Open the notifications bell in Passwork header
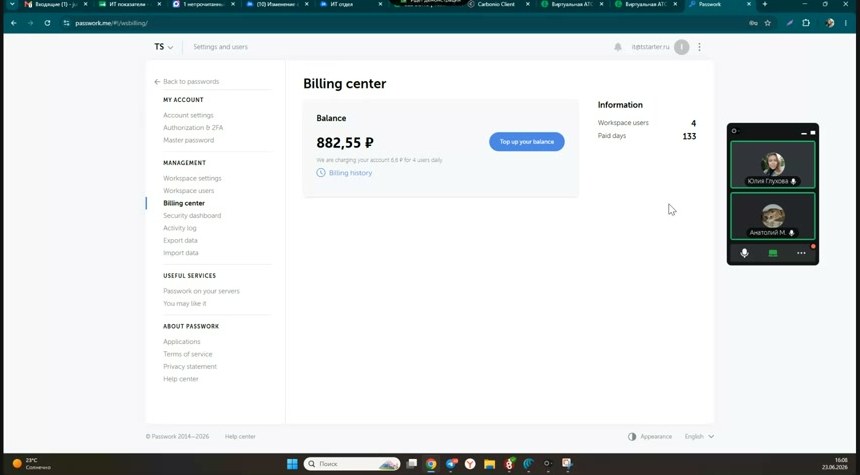Image resolution: width=860 pixels, height=475 pixels. pos(618,47)
